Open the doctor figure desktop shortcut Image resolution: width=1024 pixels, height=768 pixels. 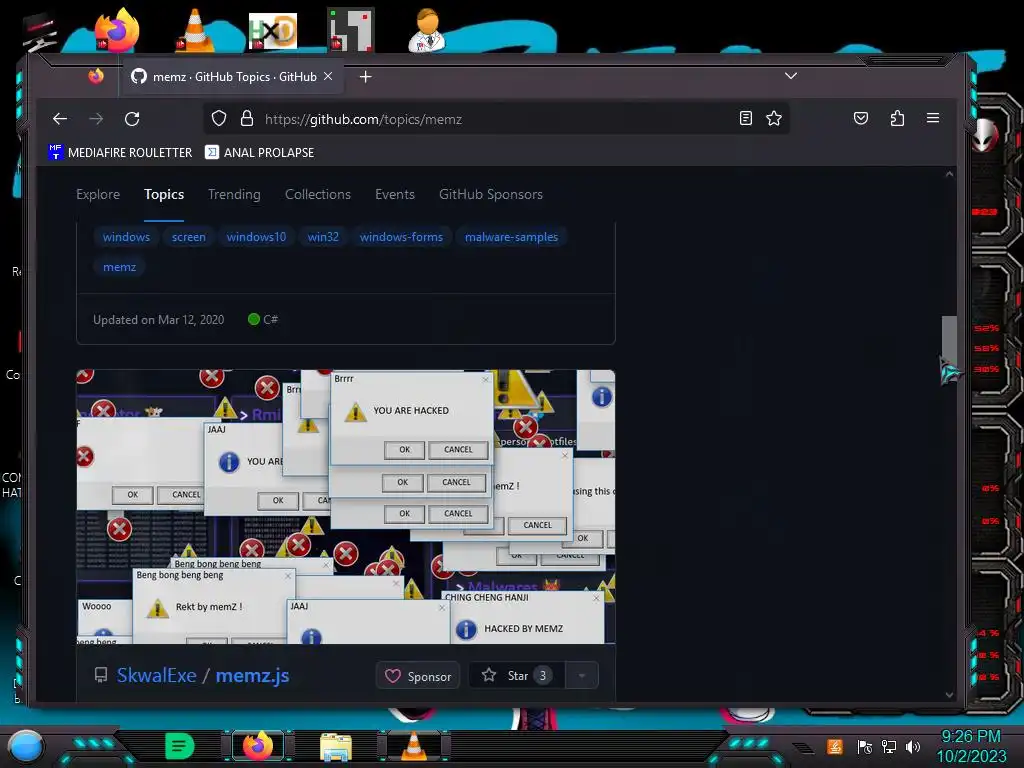[427, 30]
